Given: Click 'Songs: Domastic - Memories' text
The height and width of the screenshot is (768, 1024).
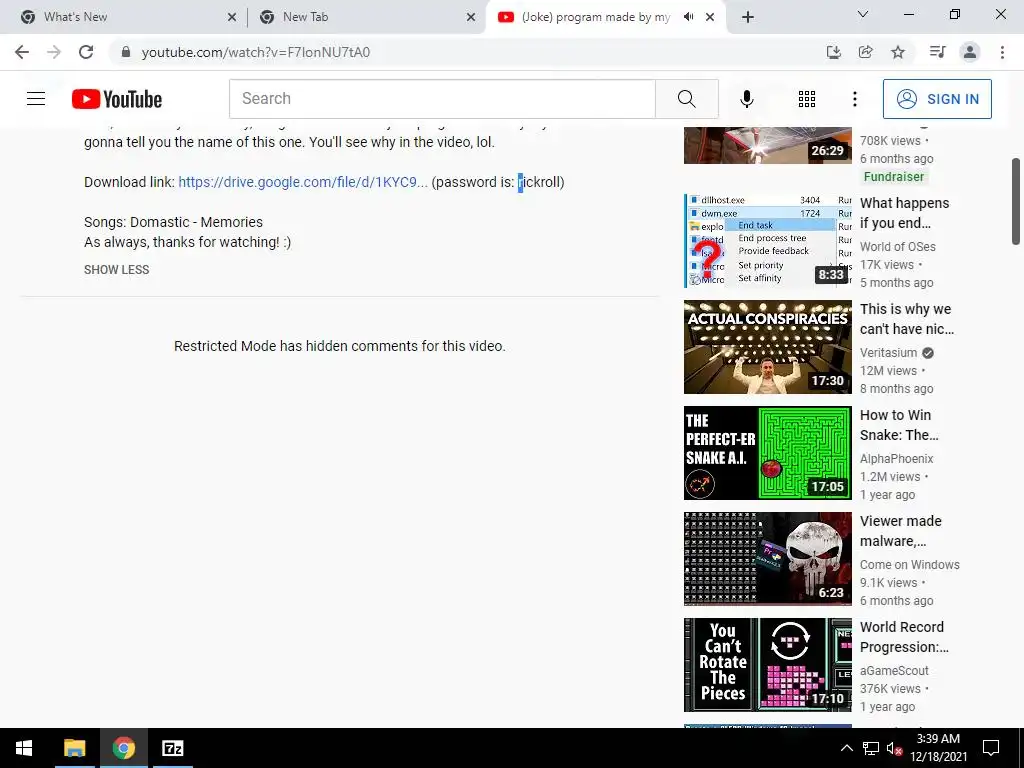Looking at the screenshot, I should 173,222.
